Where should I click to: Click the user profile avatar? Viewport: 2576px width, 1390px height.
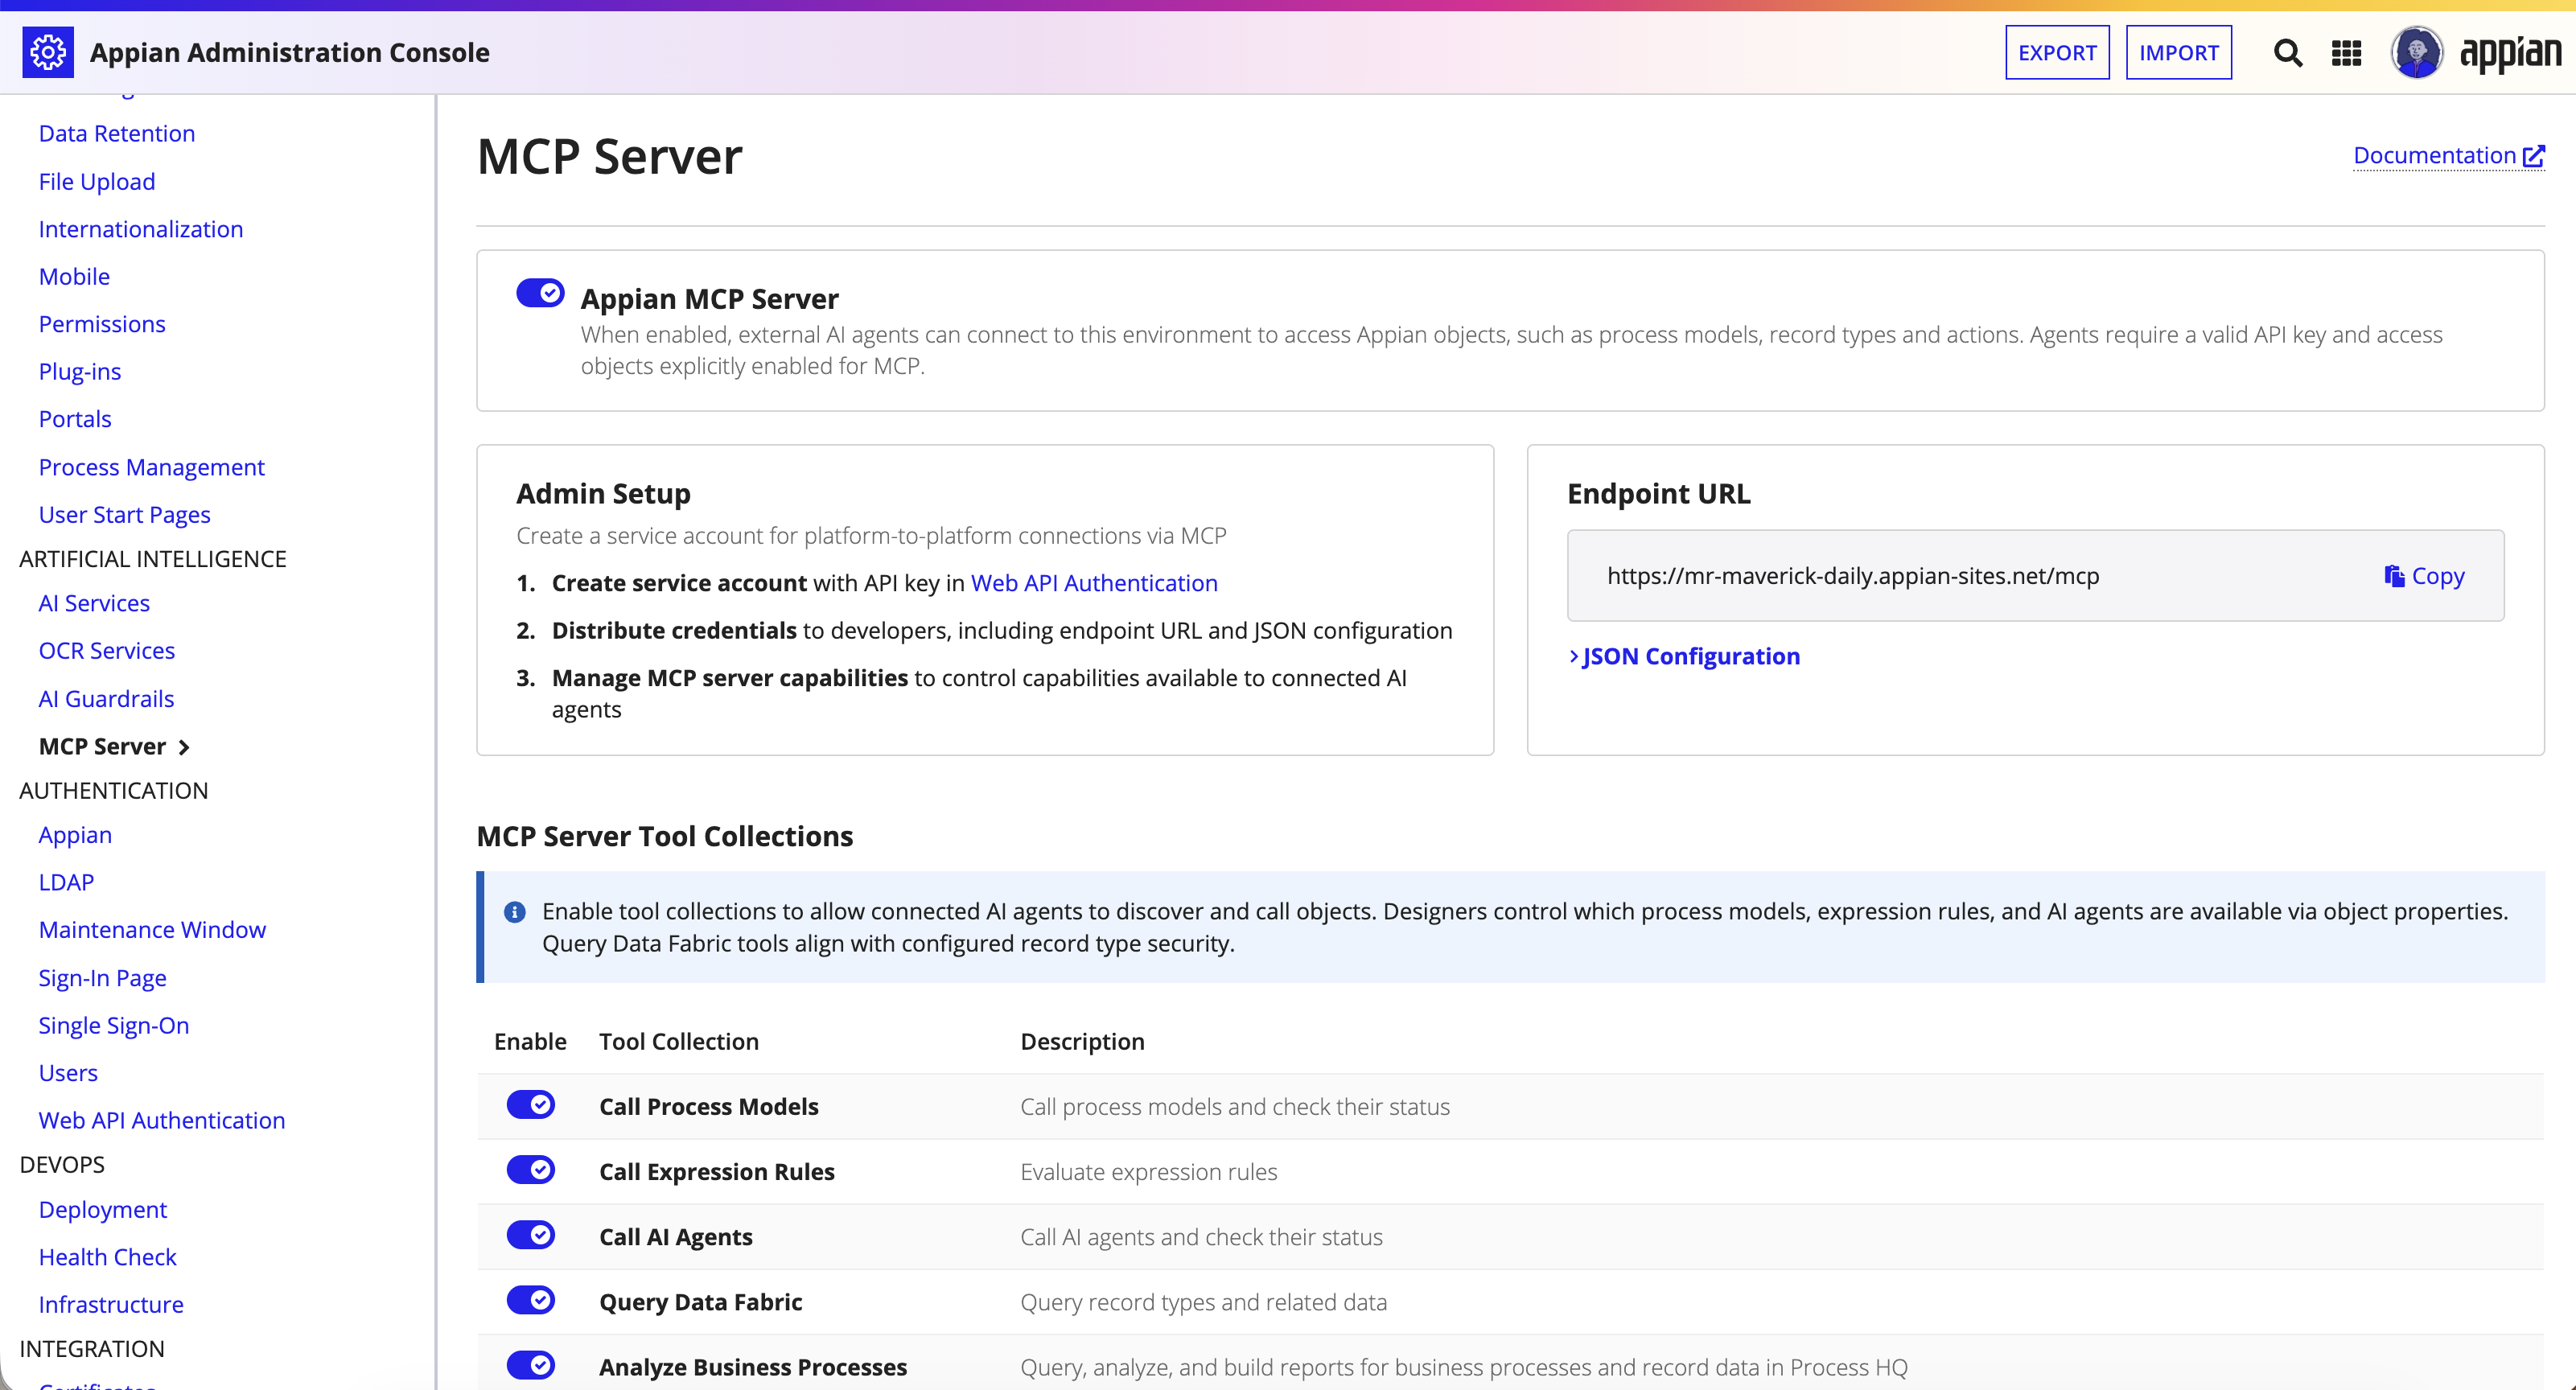pos(2416,52)
